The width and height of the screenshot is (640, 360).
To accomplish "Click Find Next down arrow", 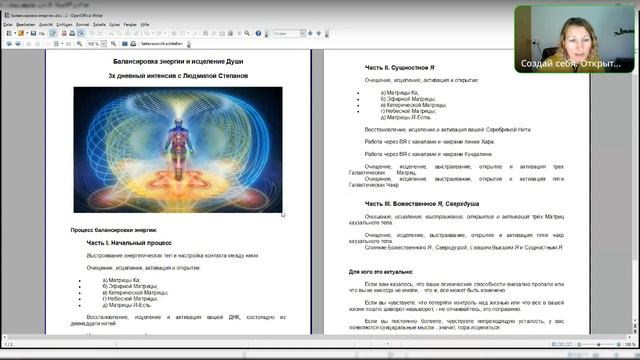I will (x=318, y=33).
